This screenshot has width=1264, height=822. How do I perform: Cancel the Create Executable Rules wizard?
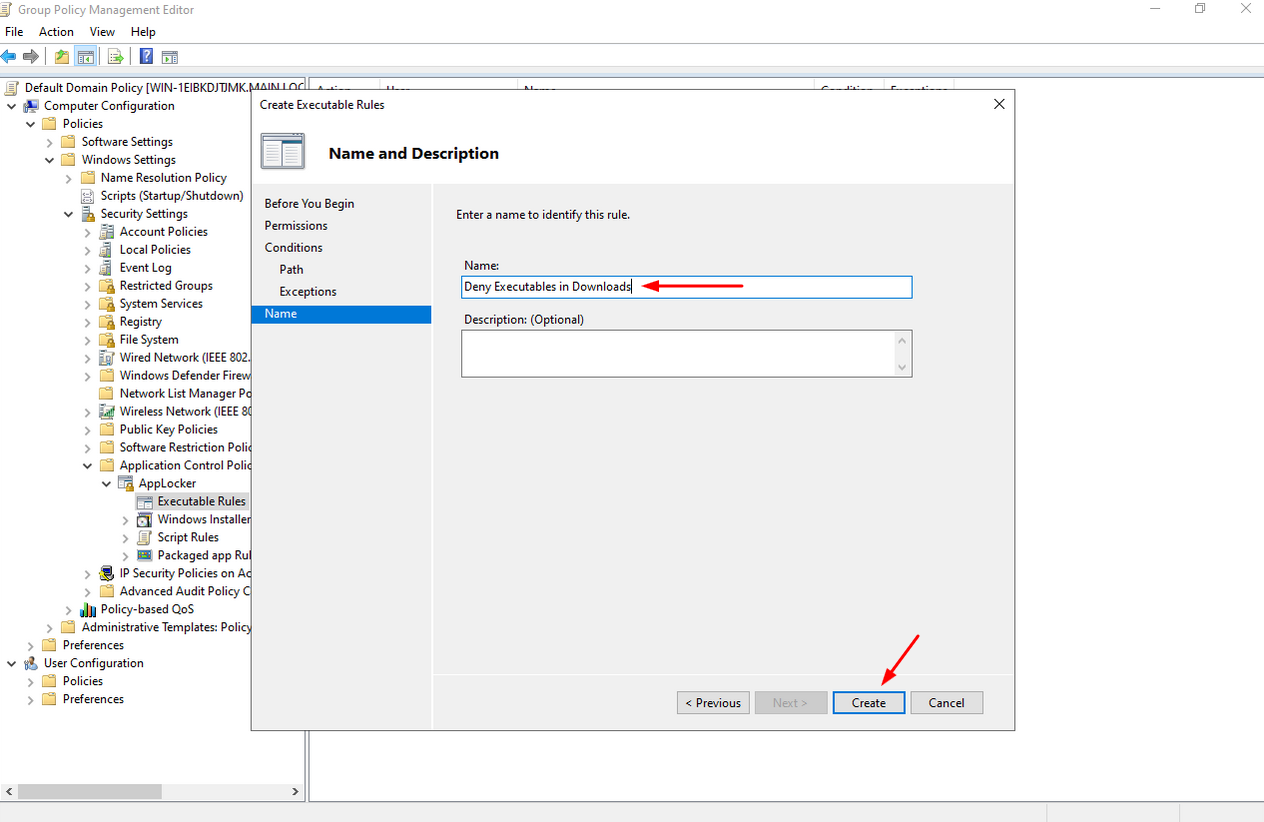tap(946, 703)
